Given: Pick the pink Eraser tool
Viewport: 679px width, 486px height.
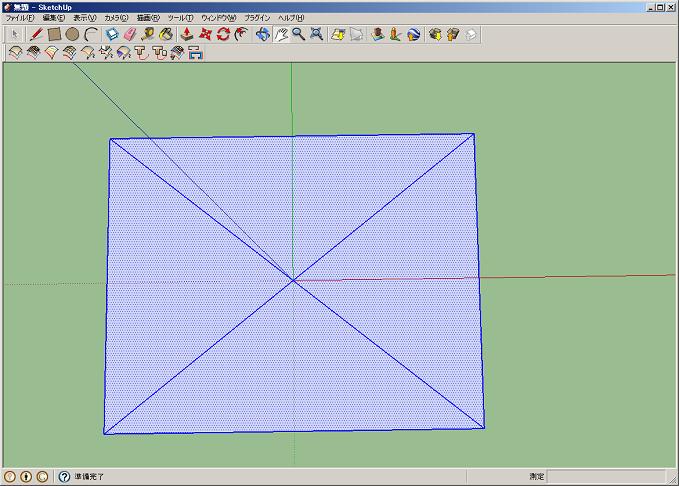Looking at the screenshot, I should click(129, 34).
